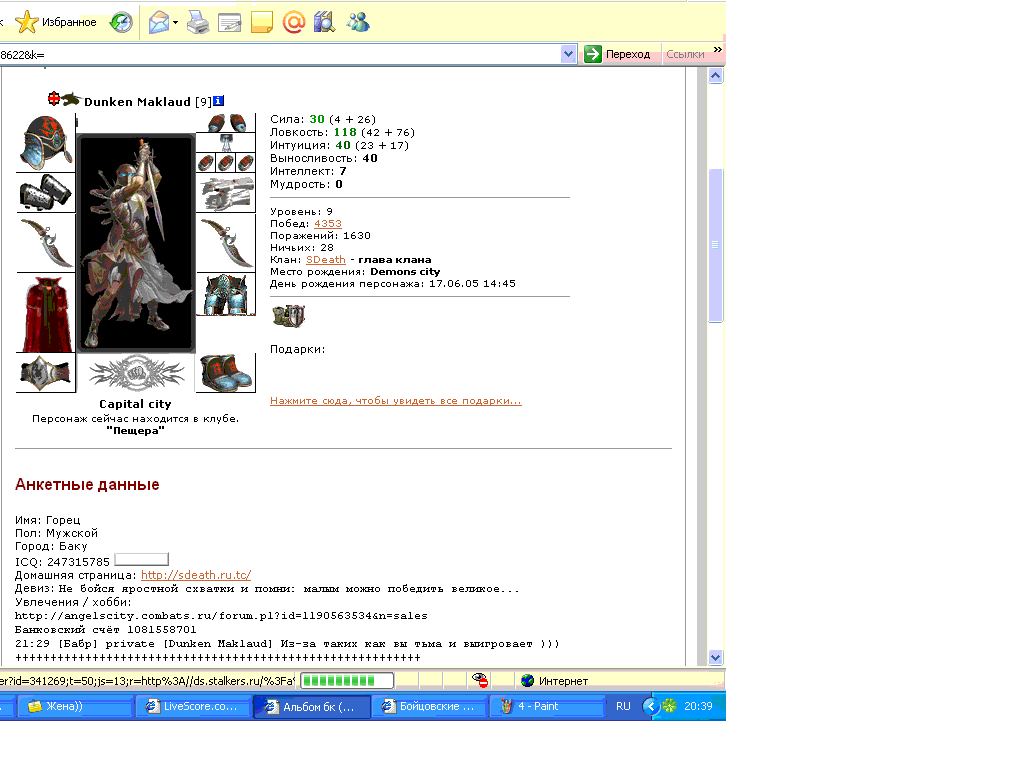Click the Edit page toolbar icon

click(230, 23)
